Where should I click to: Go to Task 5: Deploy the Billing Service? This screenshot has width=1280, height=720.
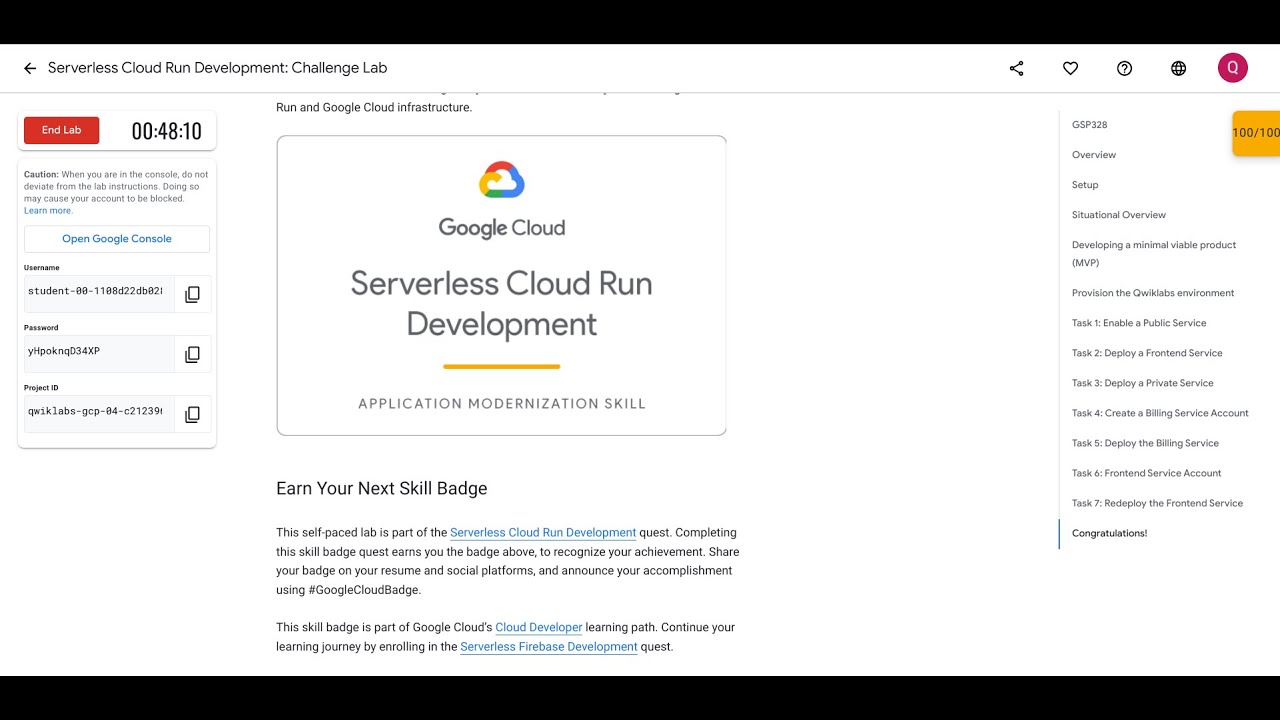point(1145,443)
